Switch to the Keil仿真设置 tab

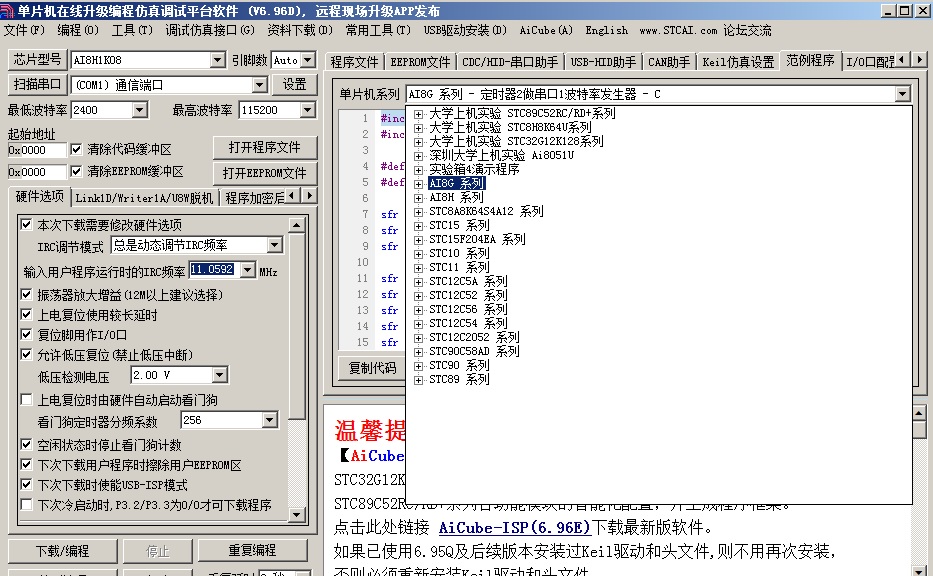pos(738,61)
